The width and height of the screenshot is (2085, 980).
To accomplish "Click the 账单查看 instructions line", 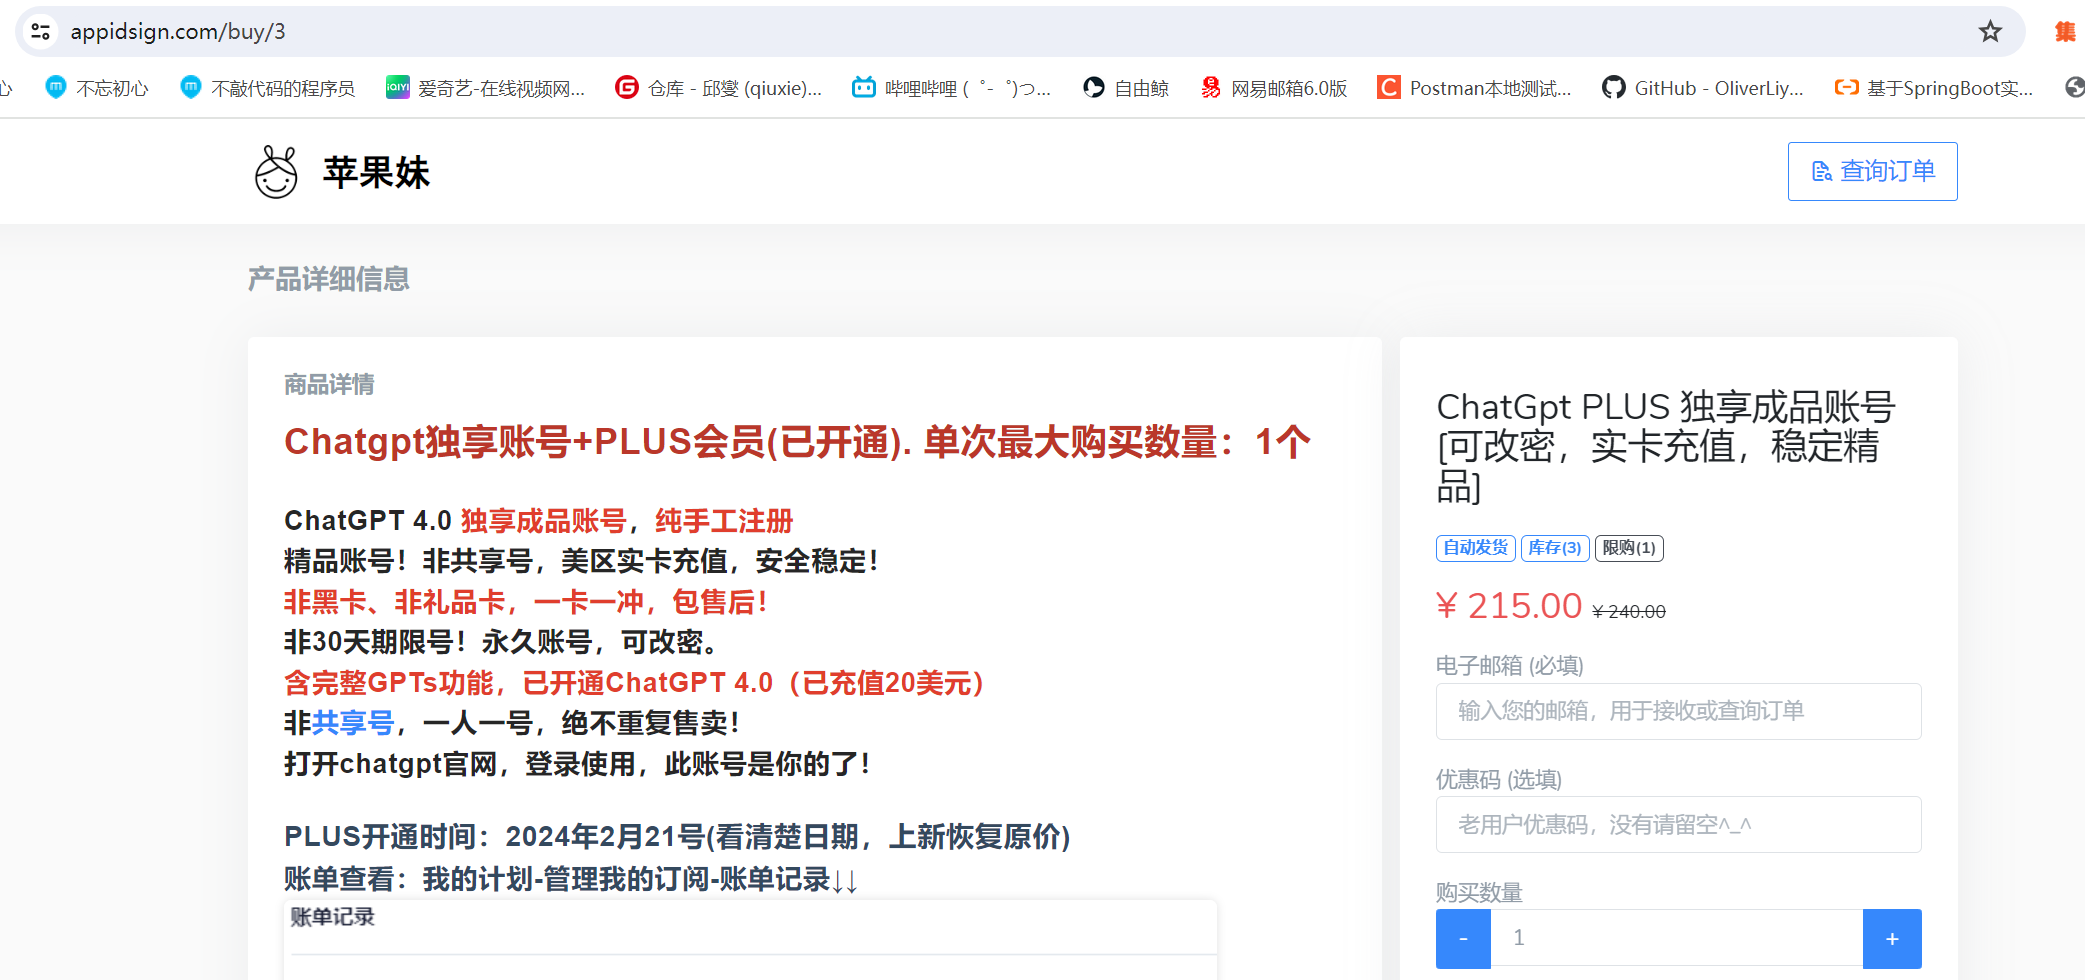I will pos(571,879).
